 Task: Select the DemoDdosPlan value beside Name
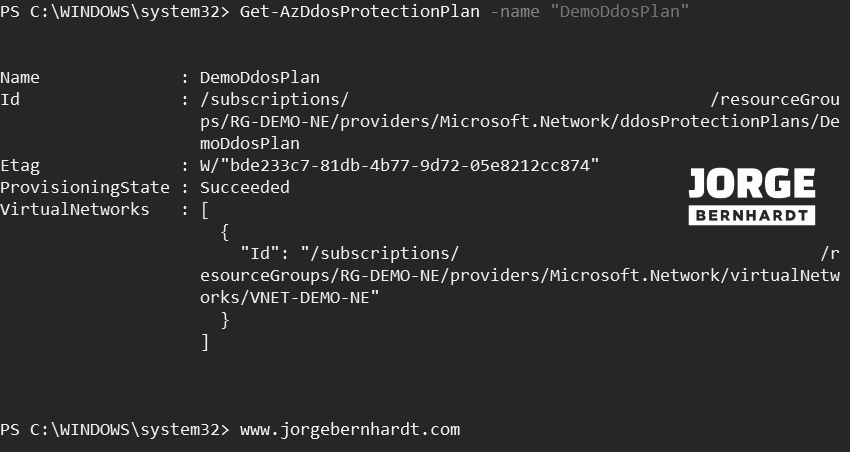[259, 77]
